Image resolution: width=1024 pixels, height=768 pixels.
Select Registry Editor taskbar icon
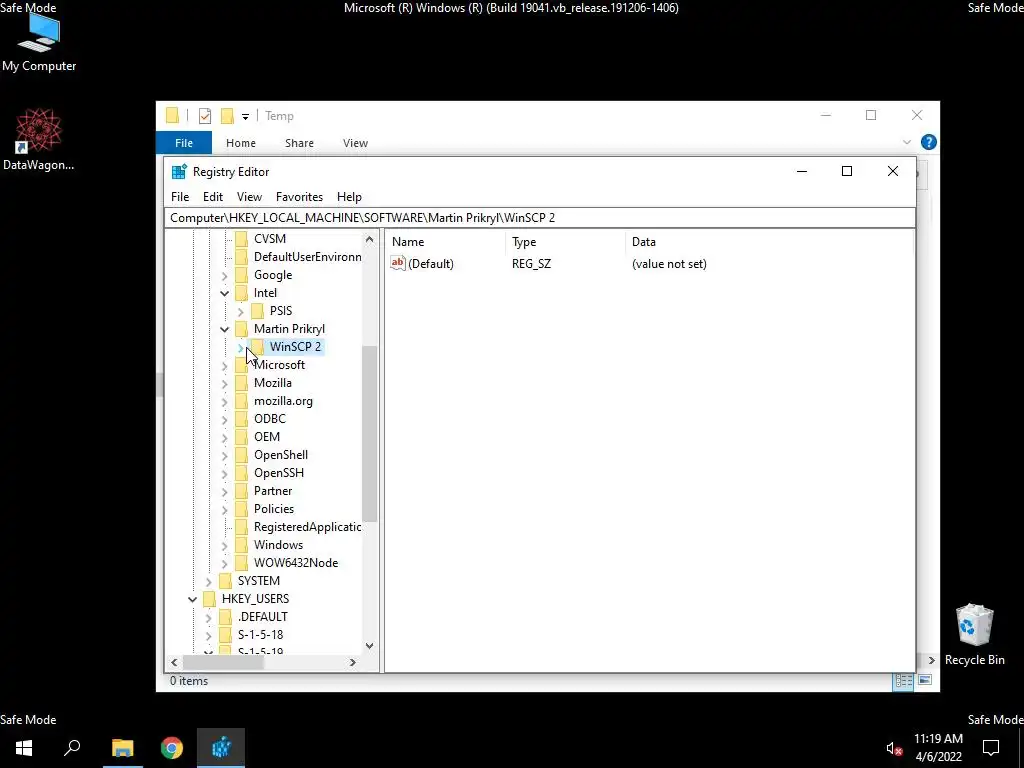point(221,748)
